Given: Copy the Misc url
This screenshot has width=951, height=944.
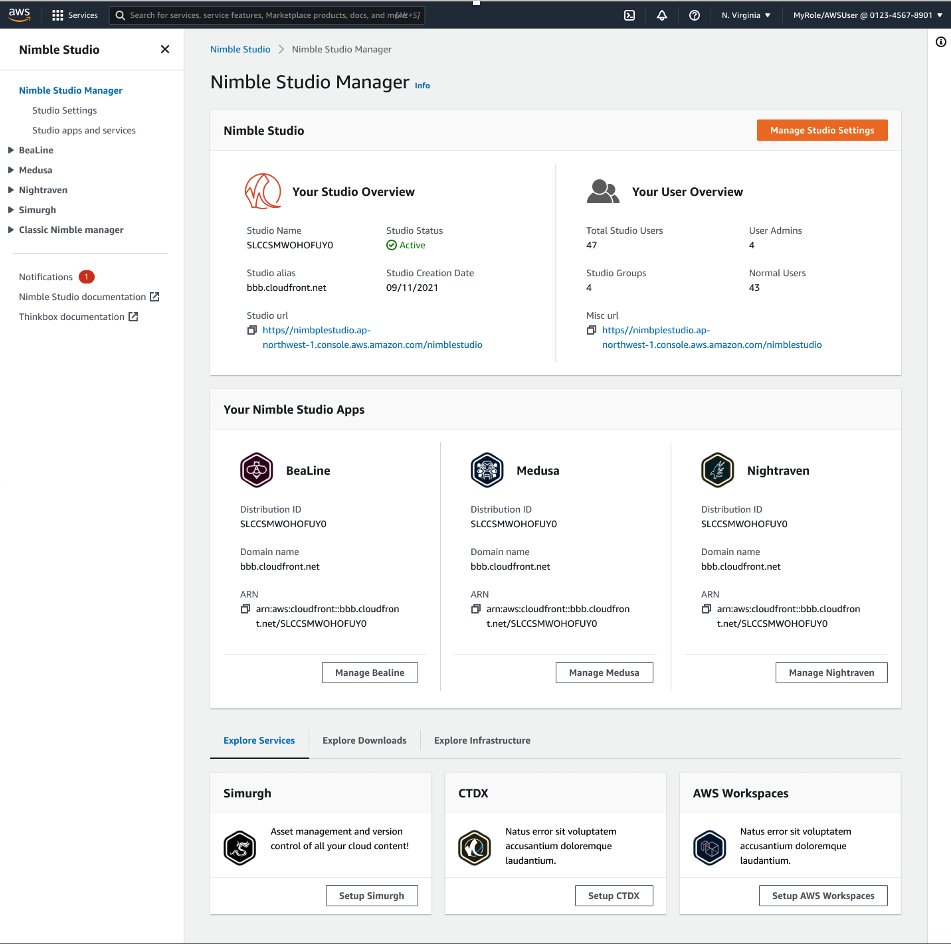Looking at the screenshot, I should [591, 330].
